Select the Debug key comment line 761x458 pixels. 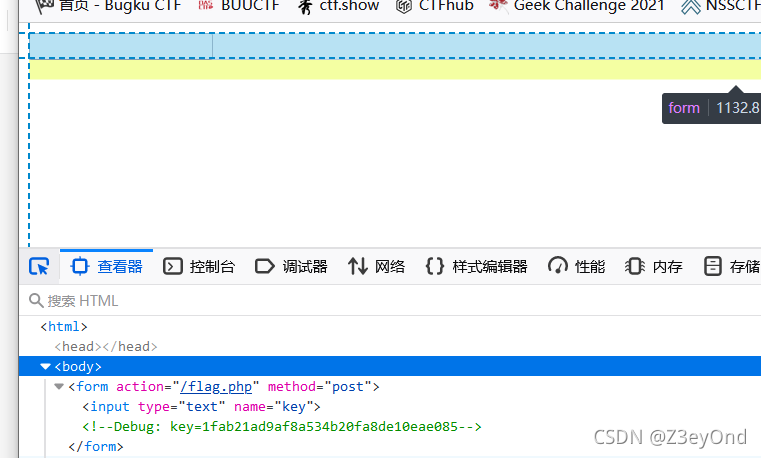[x=282, y=426]
